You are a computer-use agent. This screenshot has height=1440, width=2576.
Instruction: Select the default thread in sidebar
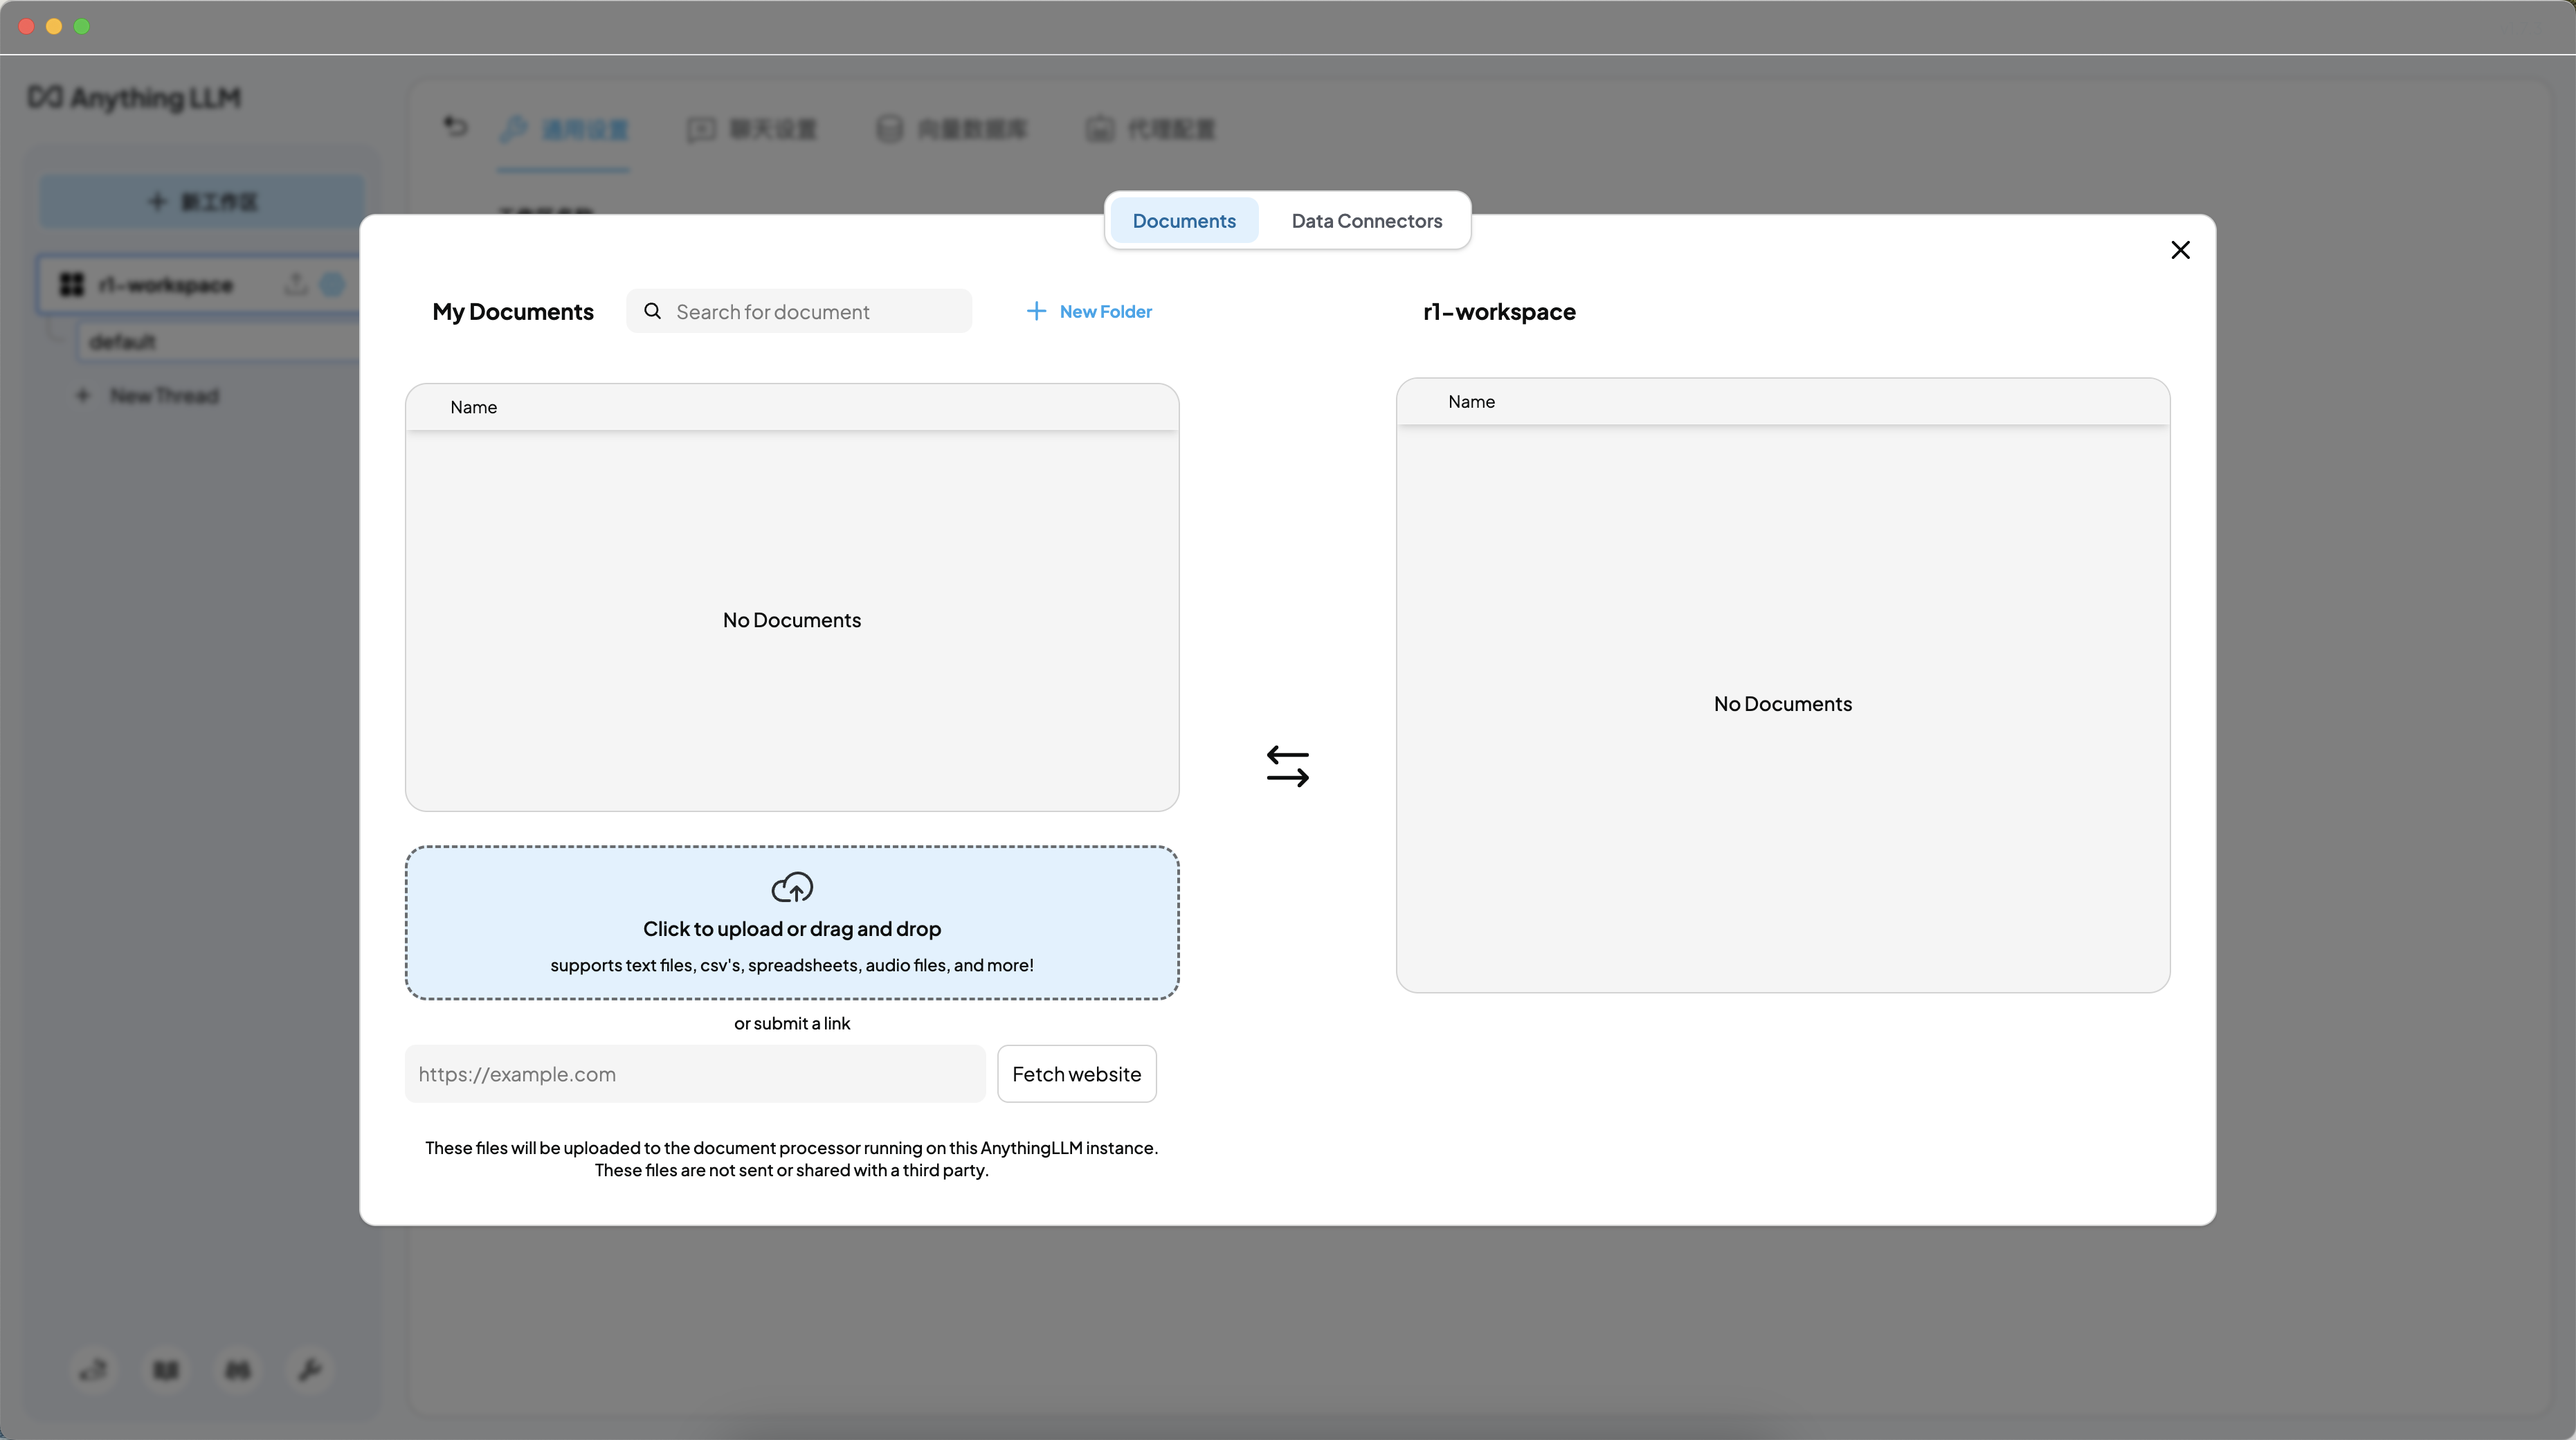pyautogui.click(x=215, y=342)
